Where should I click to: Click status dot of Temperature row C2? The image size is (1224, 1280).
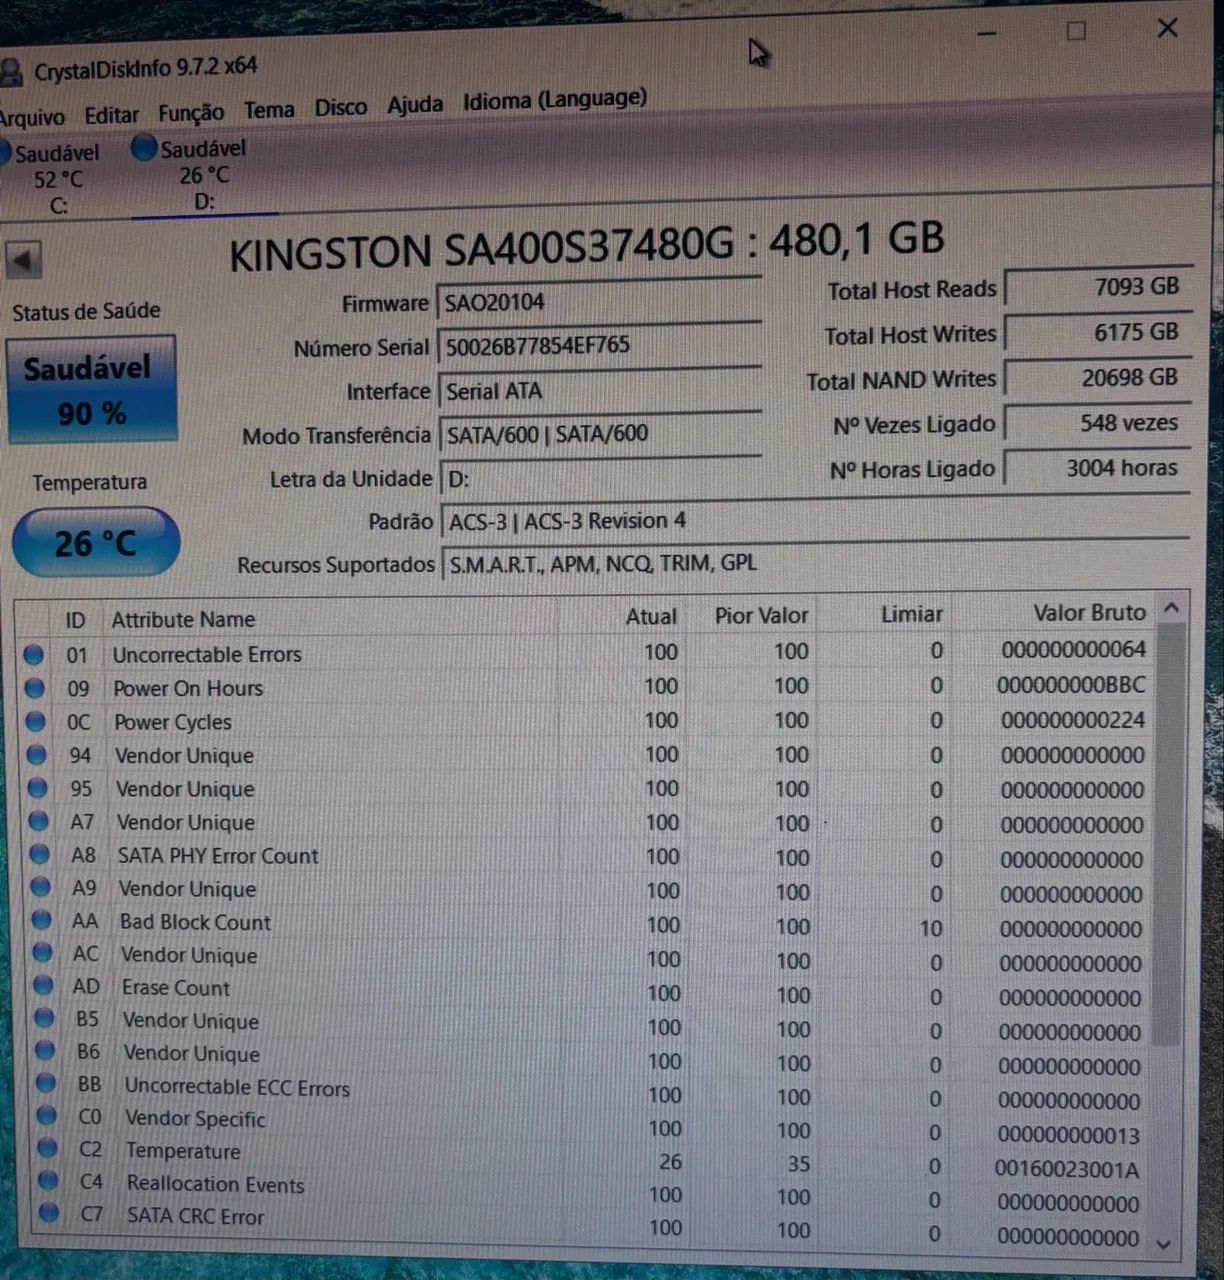point(47,1148)
